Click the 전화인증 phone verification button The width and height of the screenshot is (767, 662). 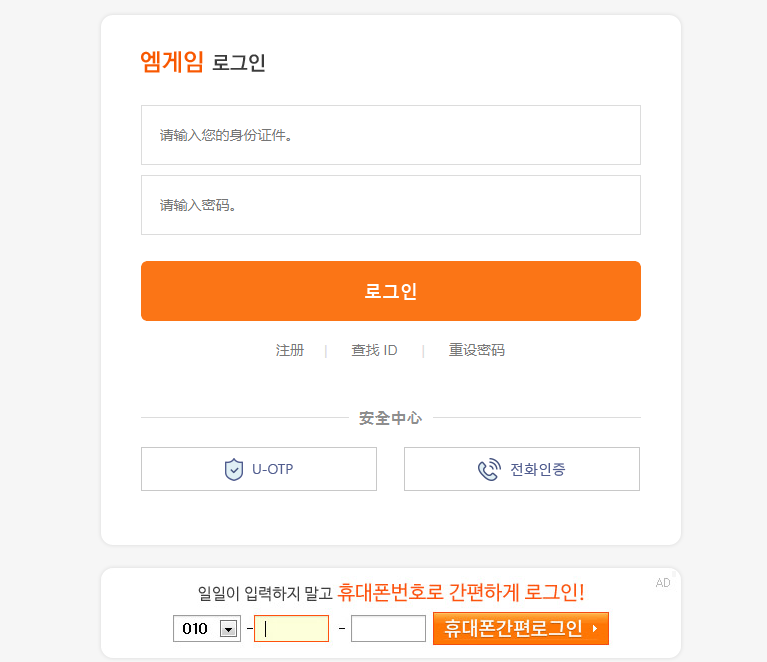522,469
